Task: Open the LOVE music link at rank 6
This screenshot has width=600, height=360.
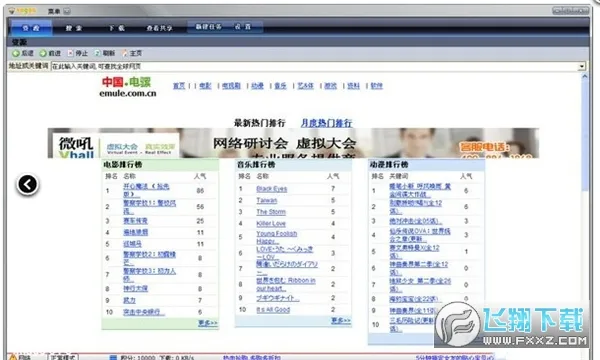Action: (x=285, y=253)
